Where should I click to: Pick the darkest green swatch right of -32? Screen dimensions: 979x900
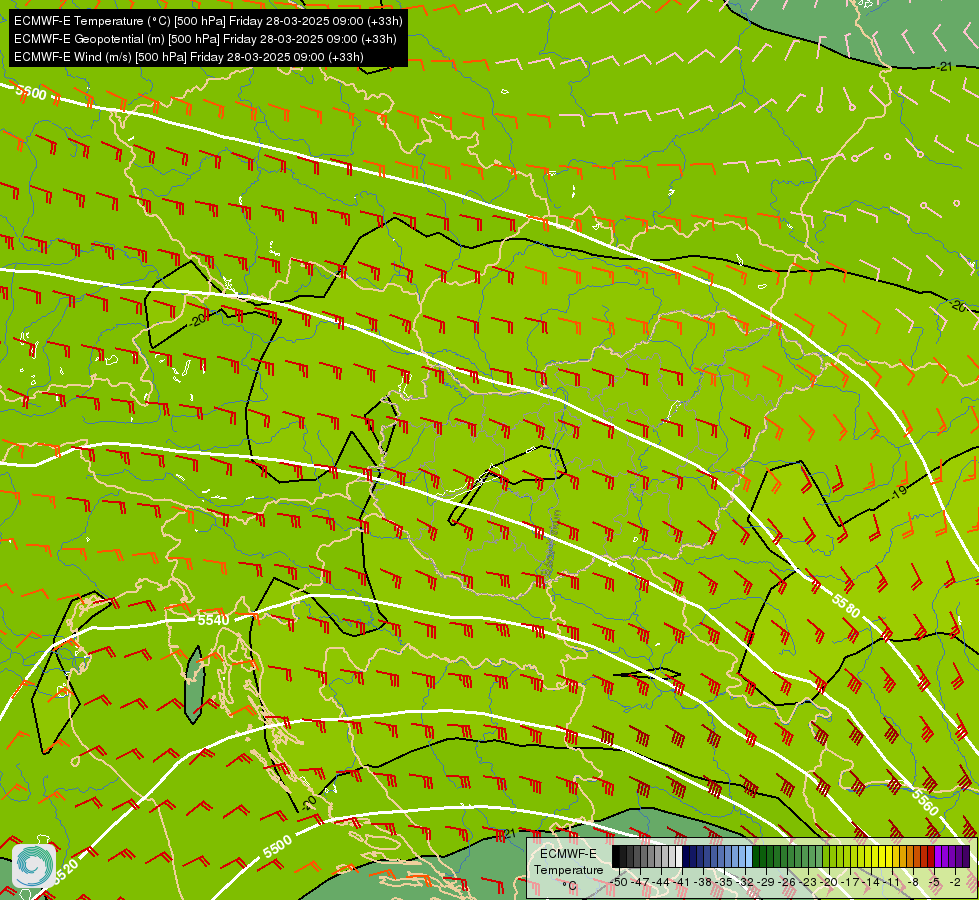click(x=756, y=856)
